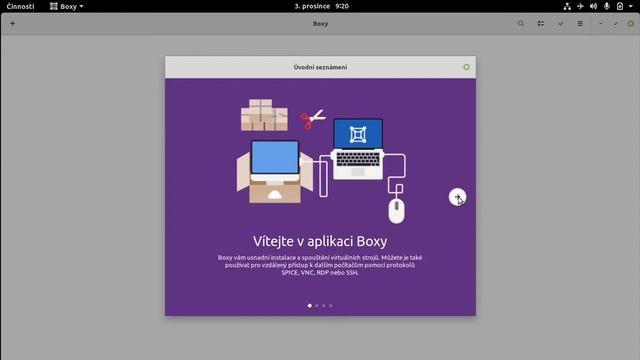Switch to the grid view icon
640x360 pixels.
click(x=540, y=24)
